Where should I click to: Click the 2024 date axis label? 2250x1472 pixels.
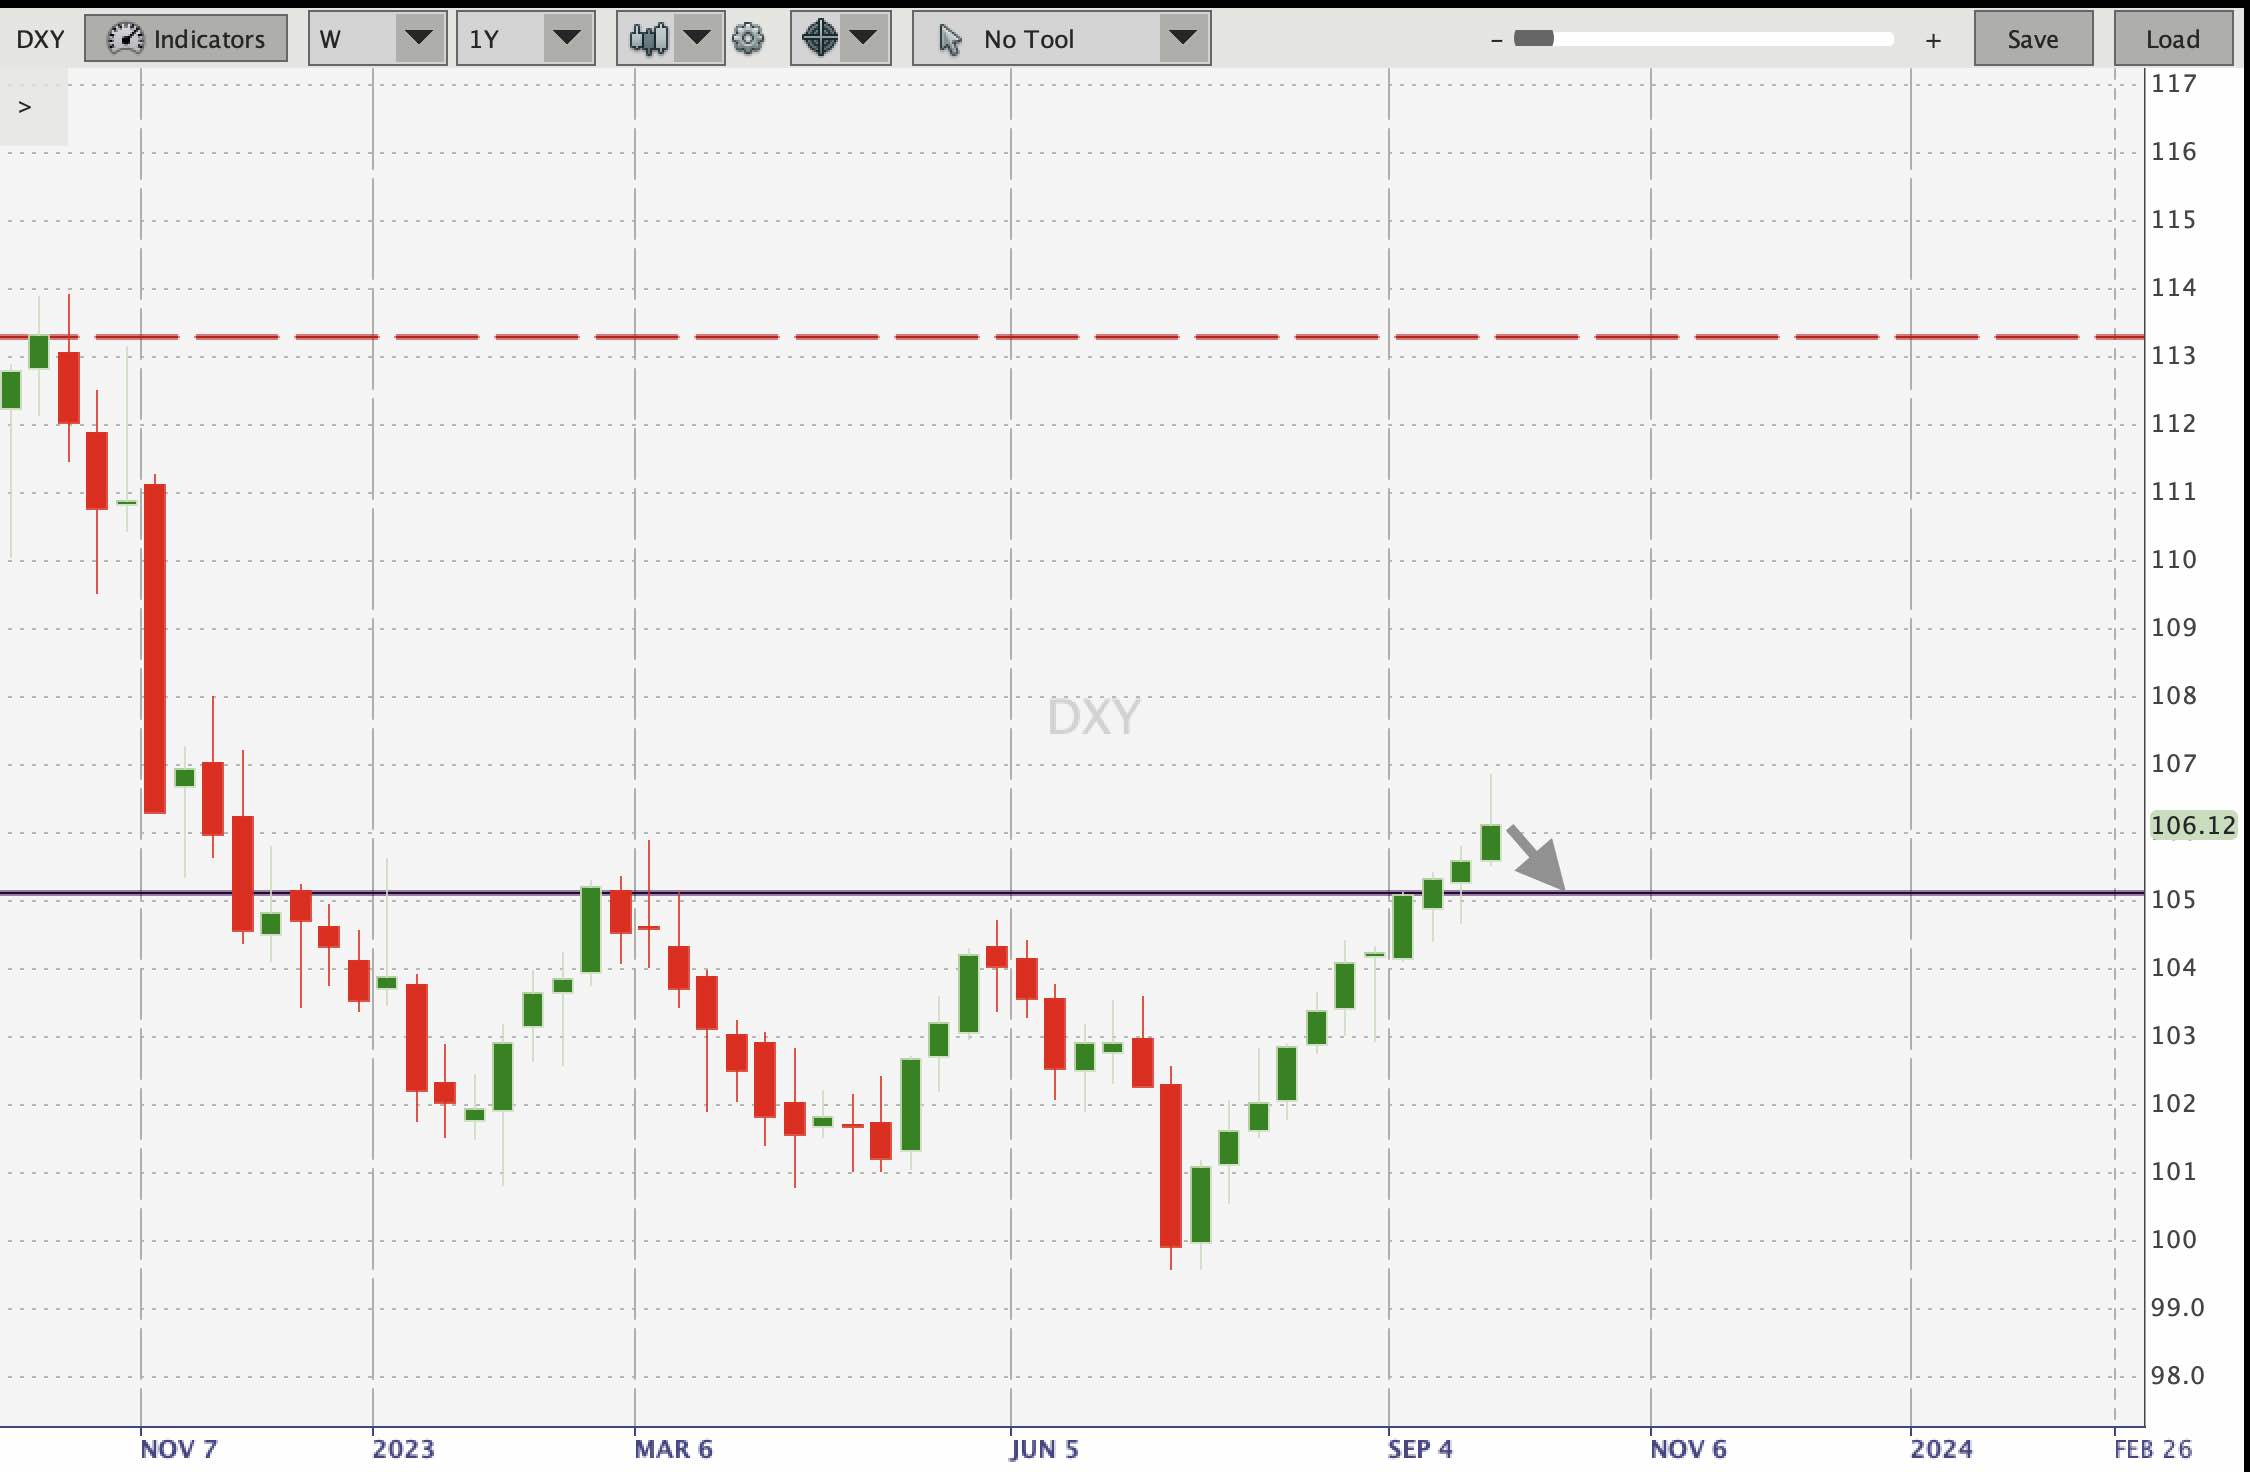(1941, 1449)
